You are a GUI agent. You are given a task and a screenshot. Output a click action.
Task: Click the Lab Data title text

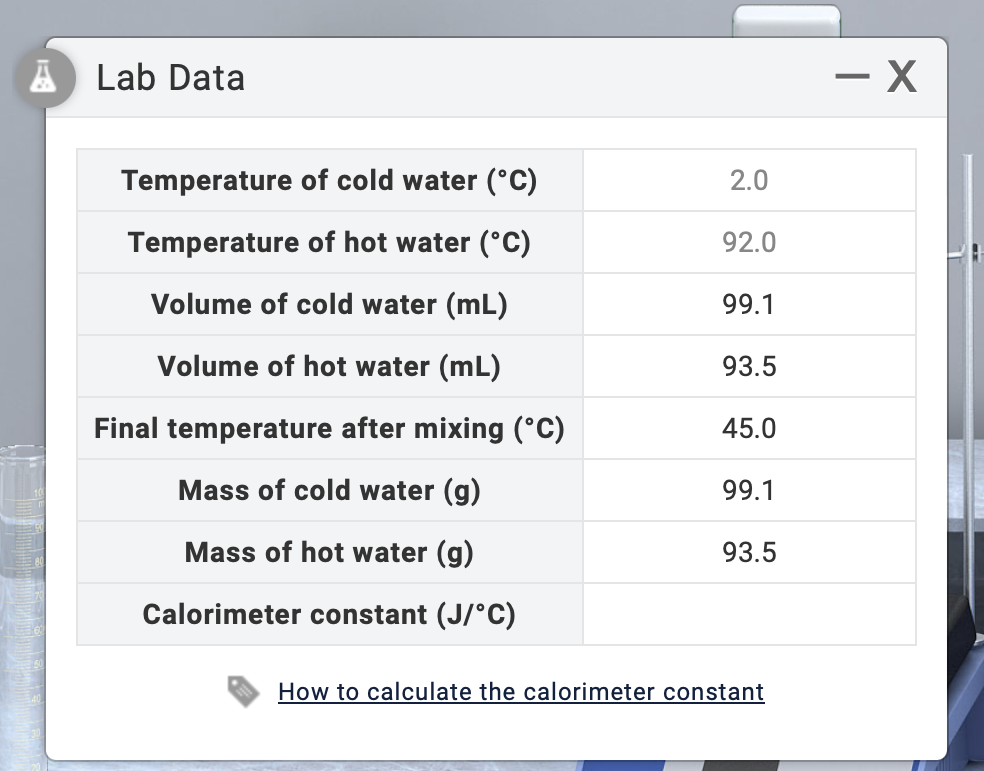click(x=170, y=78)
